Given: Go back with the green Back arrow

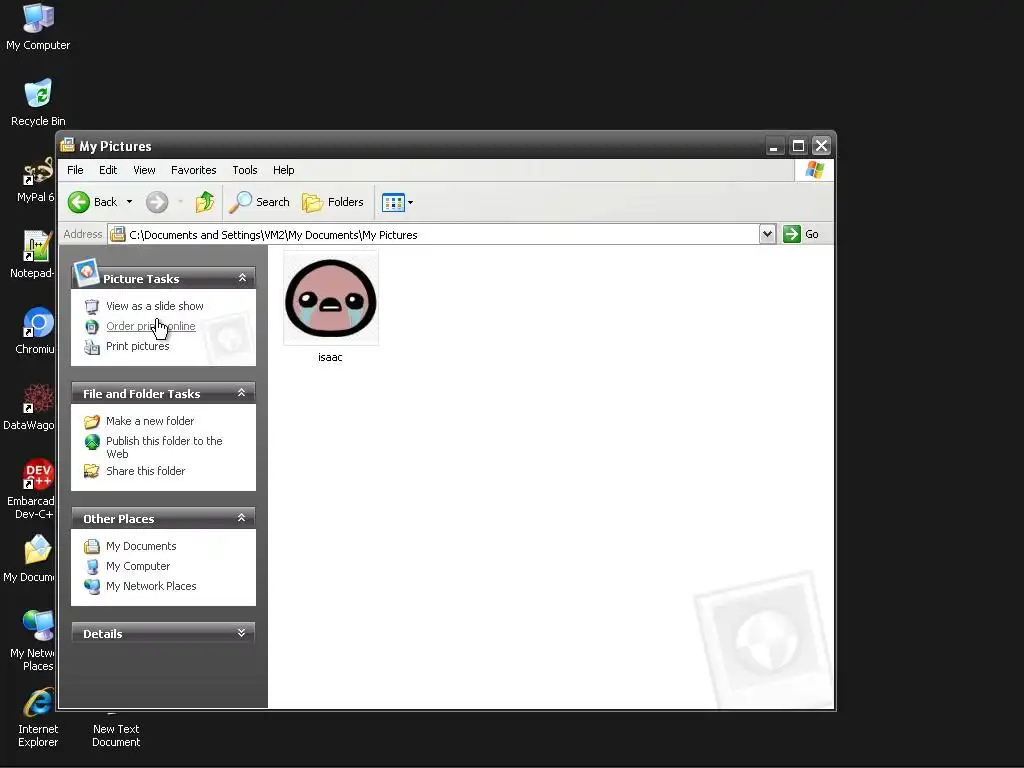Looking at the screenshot, I should (93, 202).
